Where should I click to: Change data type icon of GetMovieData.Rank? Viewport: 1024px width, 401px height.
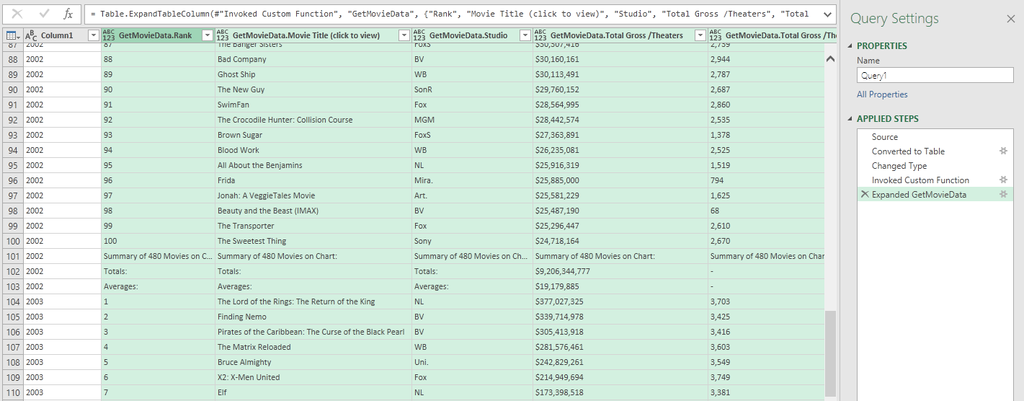[x=109, y=35]
